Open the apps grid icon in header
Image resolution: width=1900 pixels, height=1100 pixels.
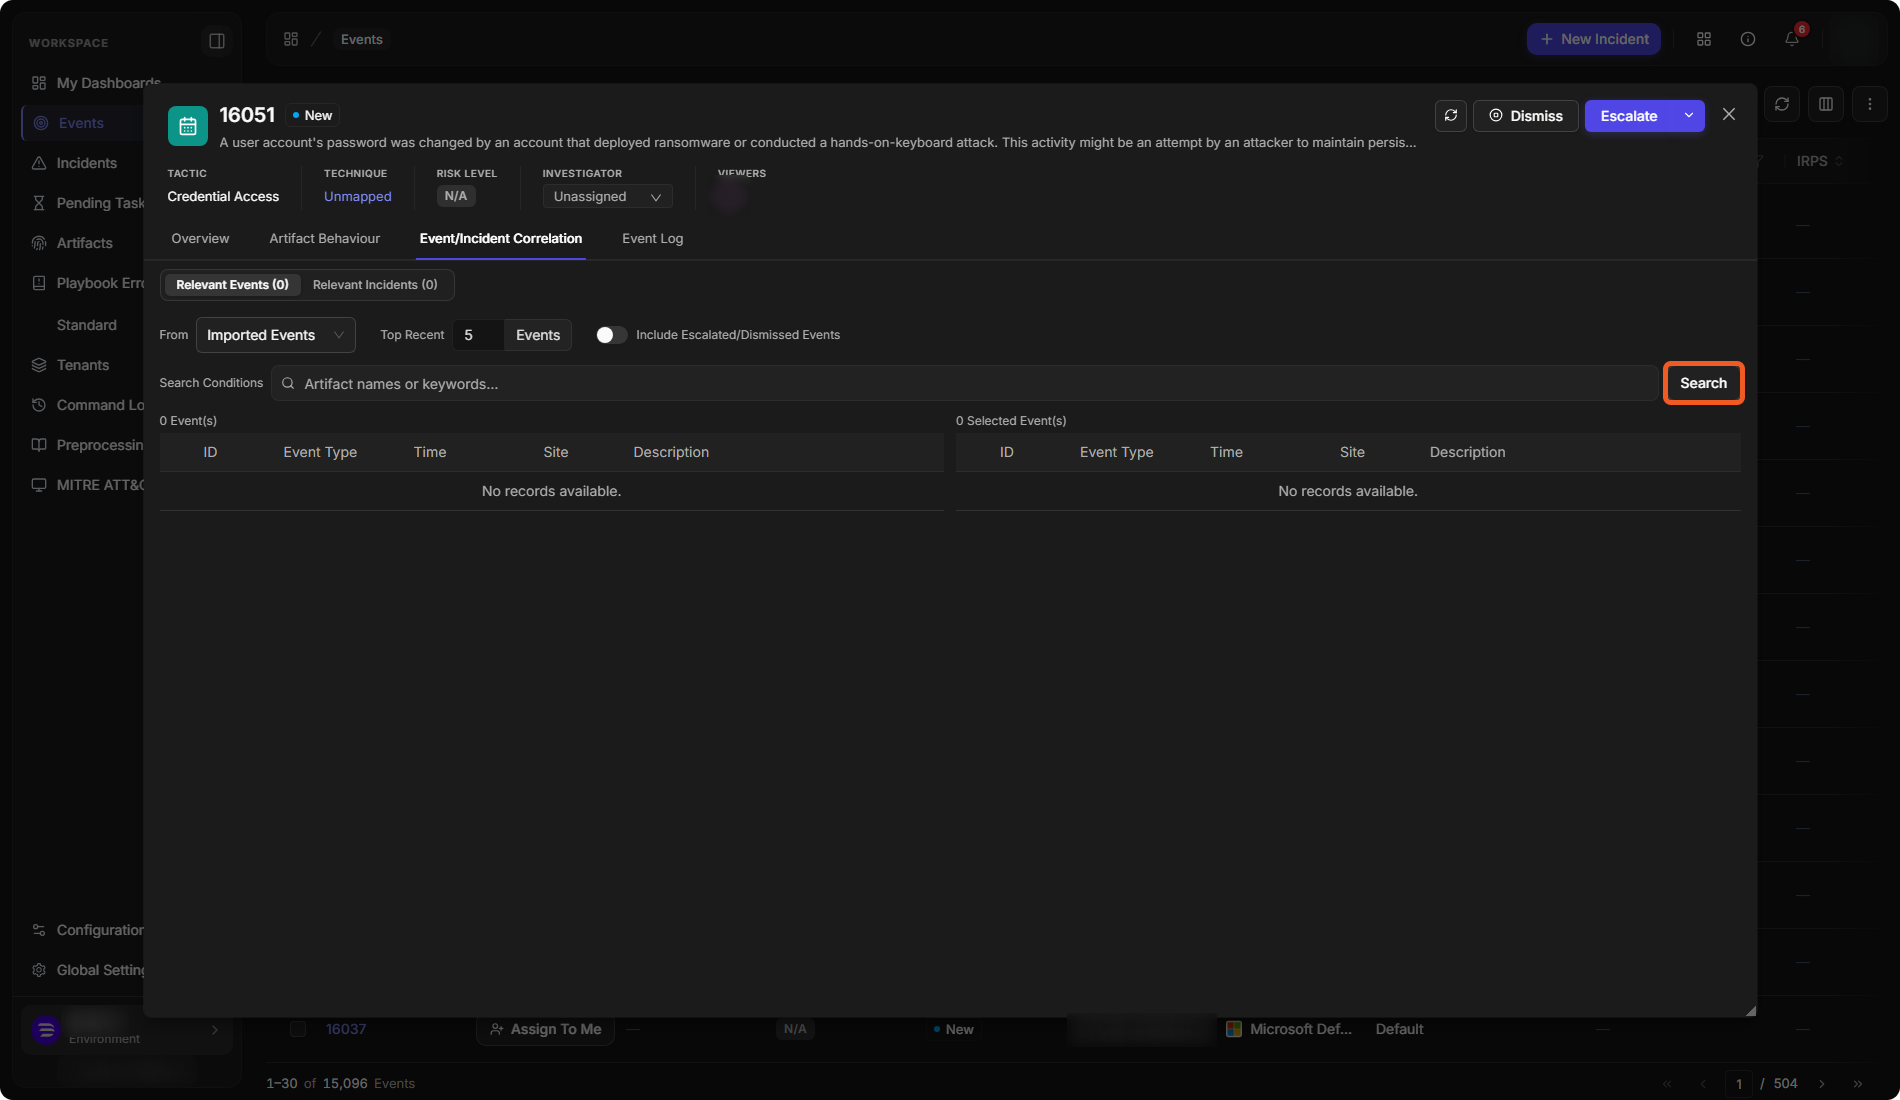click(x=1704, y=39)
